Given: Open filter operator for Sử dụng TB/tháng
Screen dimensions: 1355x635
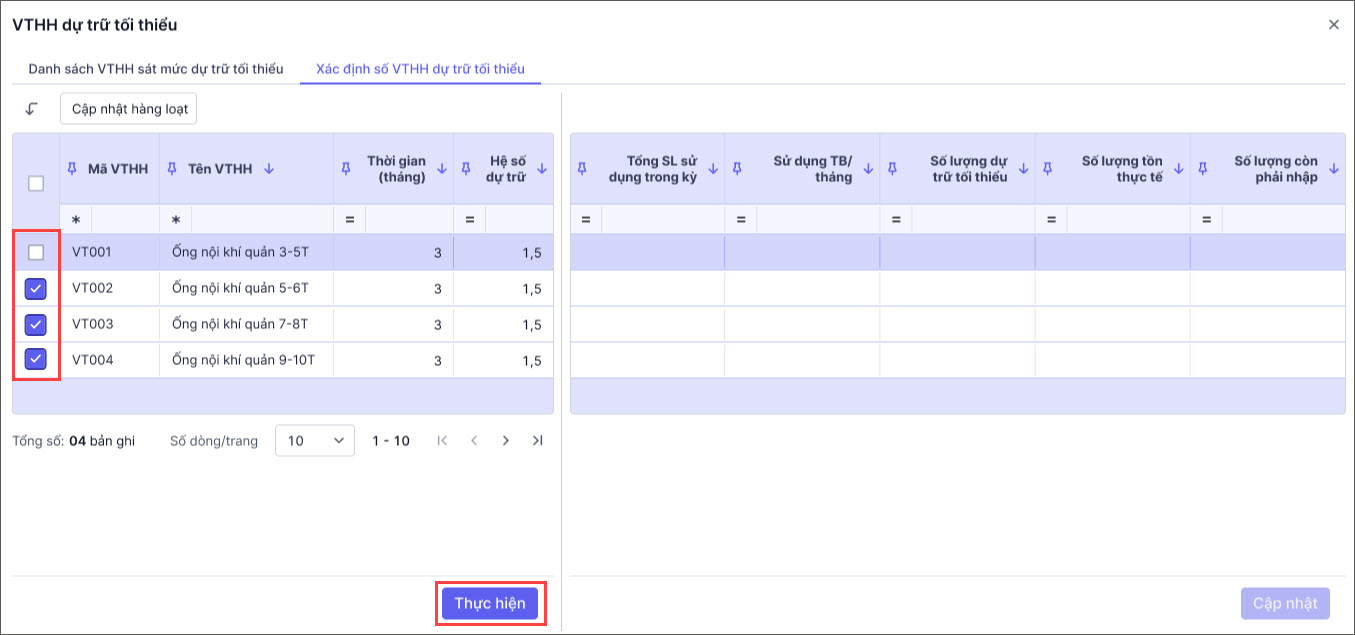Looking at the screenshot, I should click(x=741, y=219).
